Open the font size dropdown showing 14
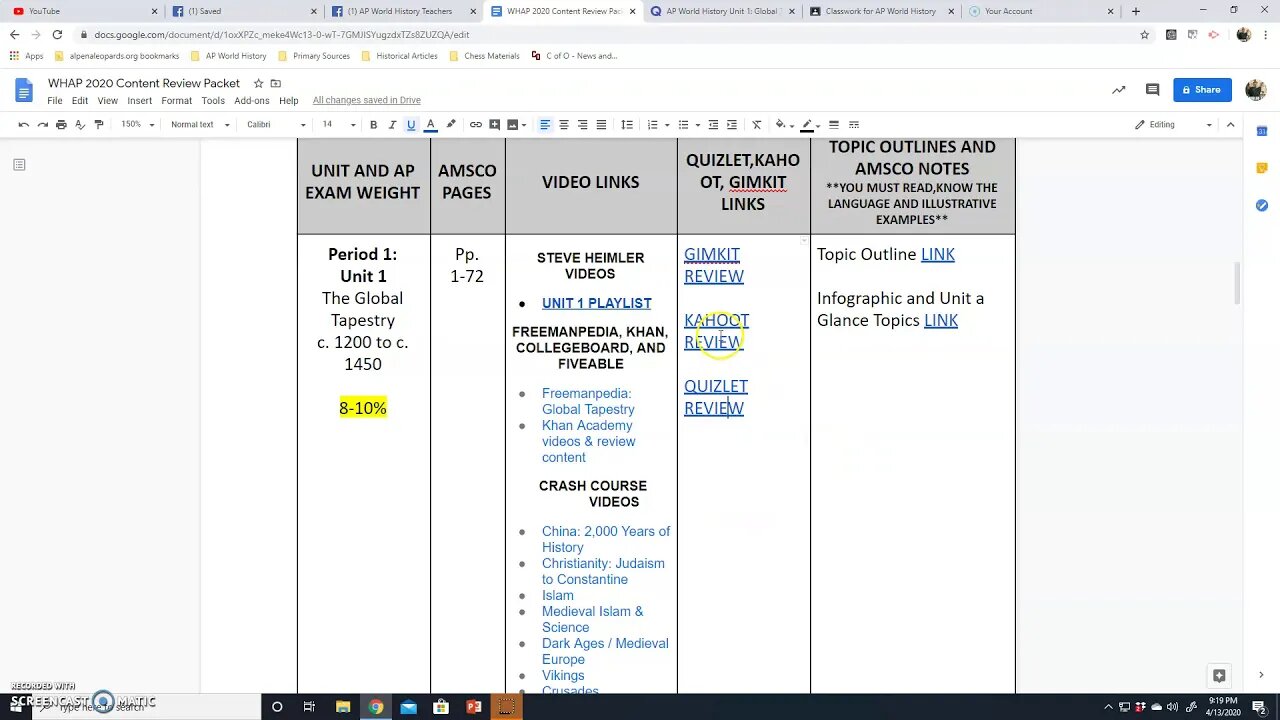 point(338,125)
